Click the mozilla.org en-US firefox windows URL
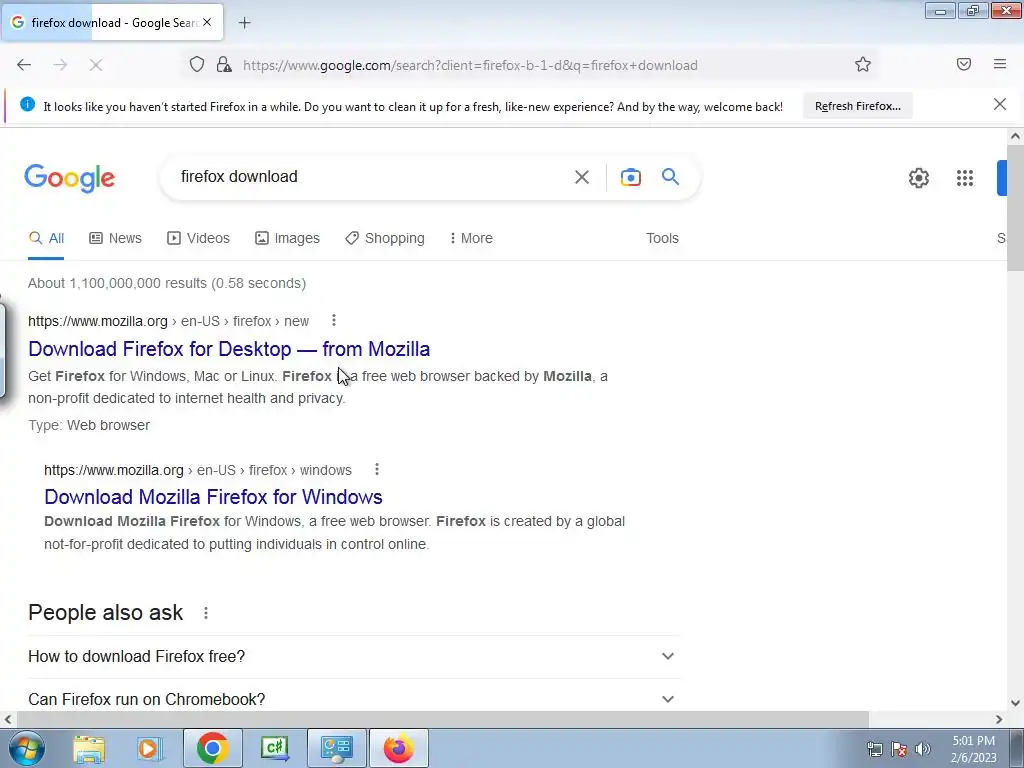The width and height of the screenshot is (1024, 768). (198, 470)
